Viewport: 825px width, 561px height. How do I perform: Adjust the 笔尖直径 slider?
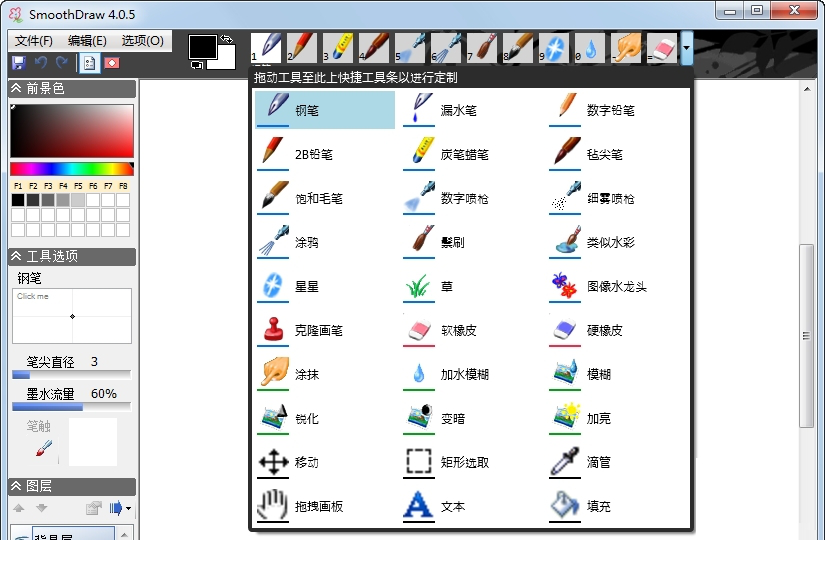pyautogui.click(x=72, y=375)
